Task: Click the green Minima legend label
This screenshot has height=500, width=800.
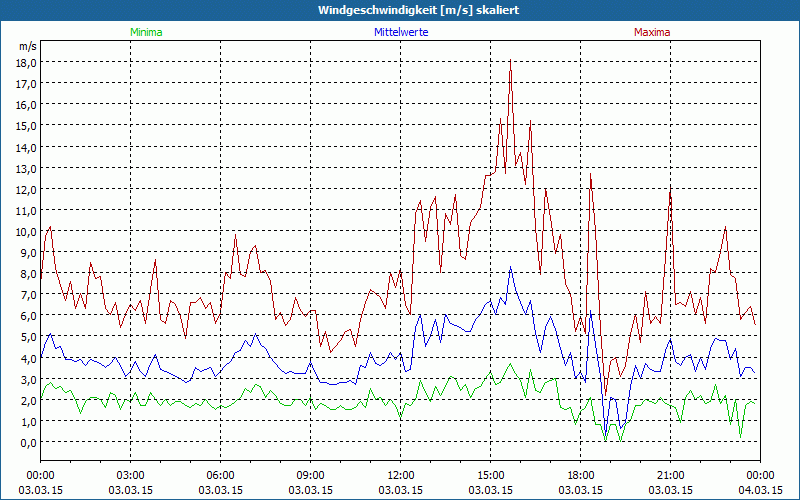Action: [x=145, y=32]
